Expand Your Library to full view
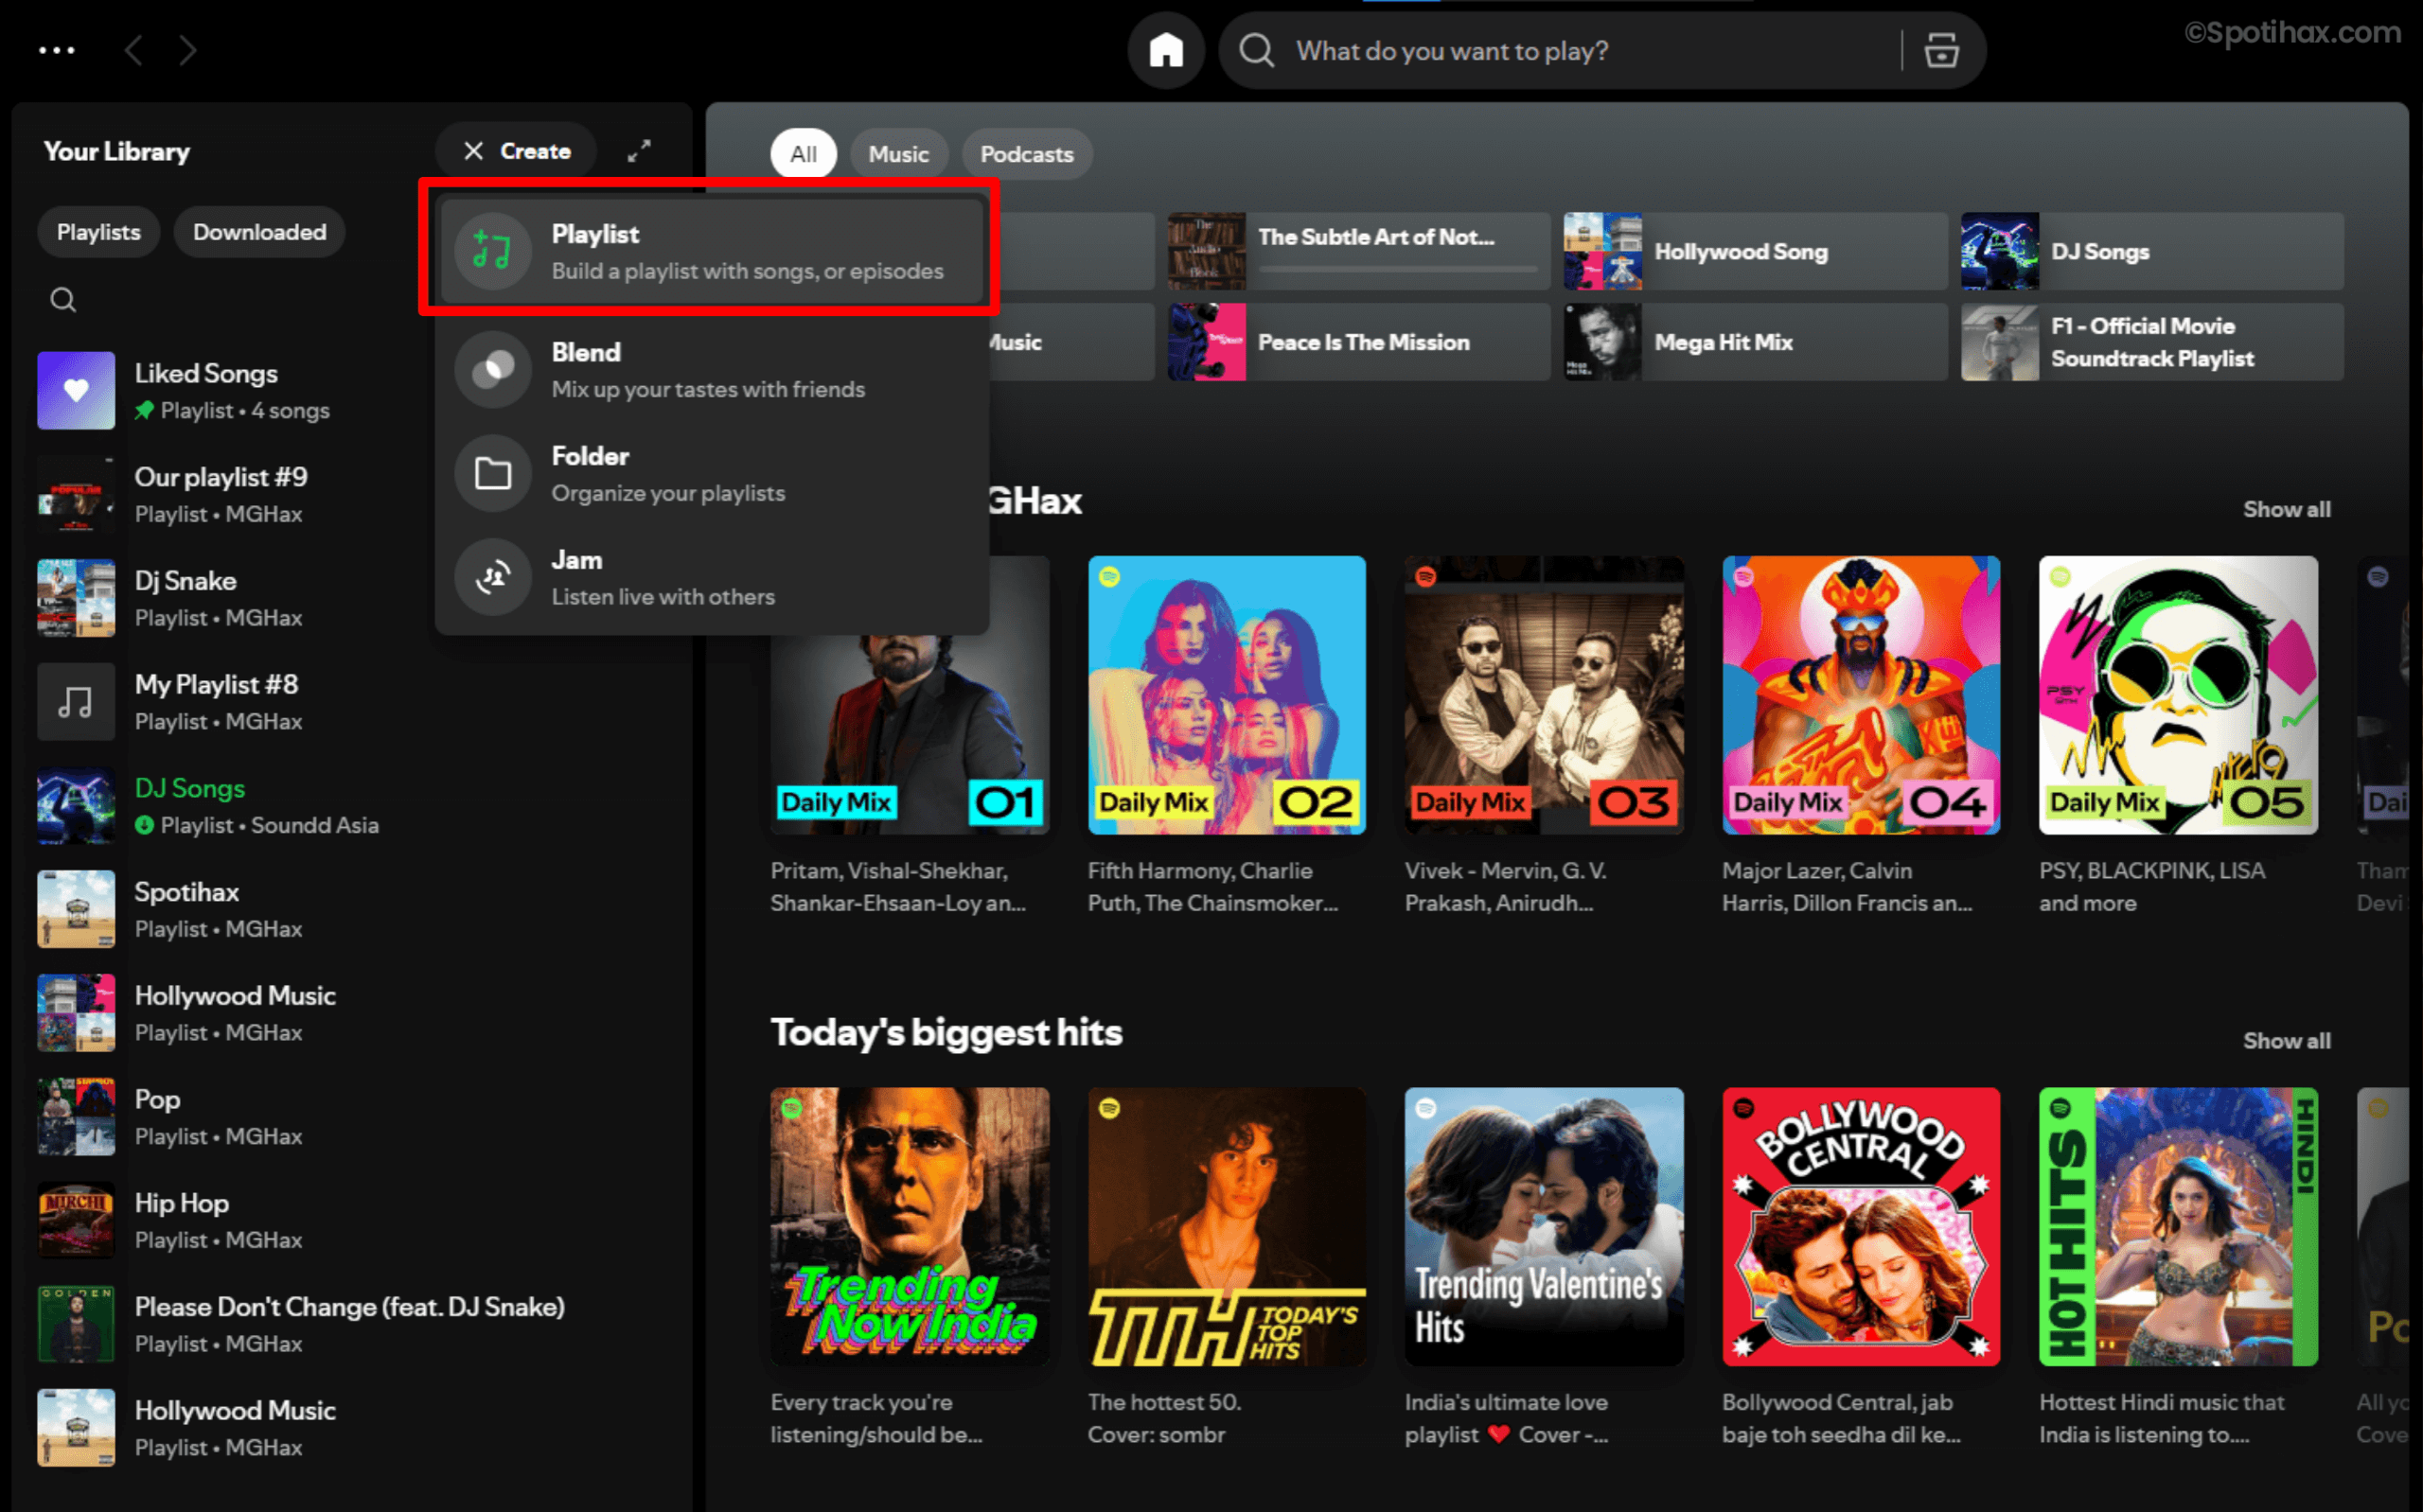The image size is (2423, 1512). (x=639, y=151)
